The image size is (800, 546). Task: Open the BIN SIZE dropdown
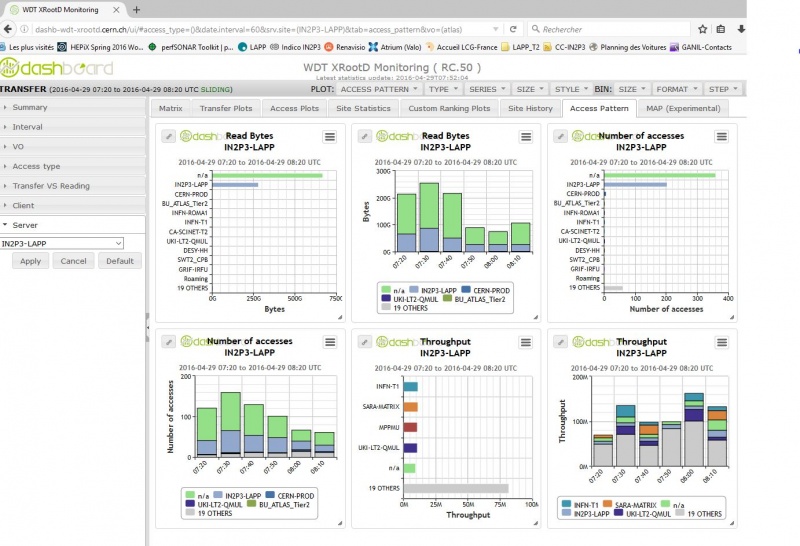632,89
